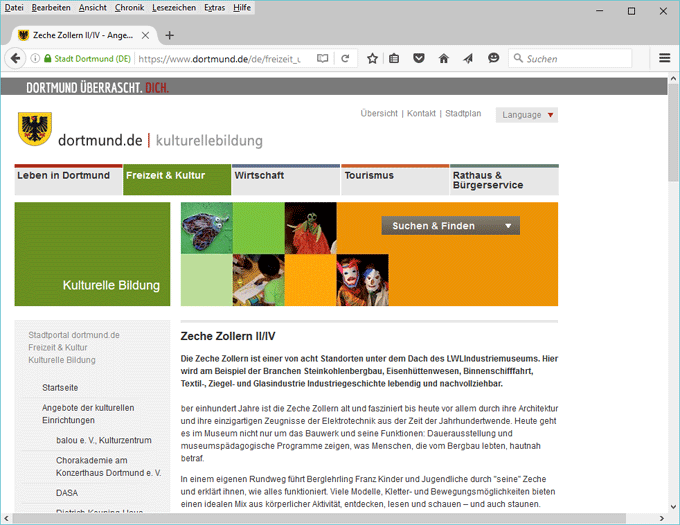This screenshot has height=525, width=680.
Task: Expand the Suchen & Finden dropdown
Action: pyautogui.click(x=450, y=226)
